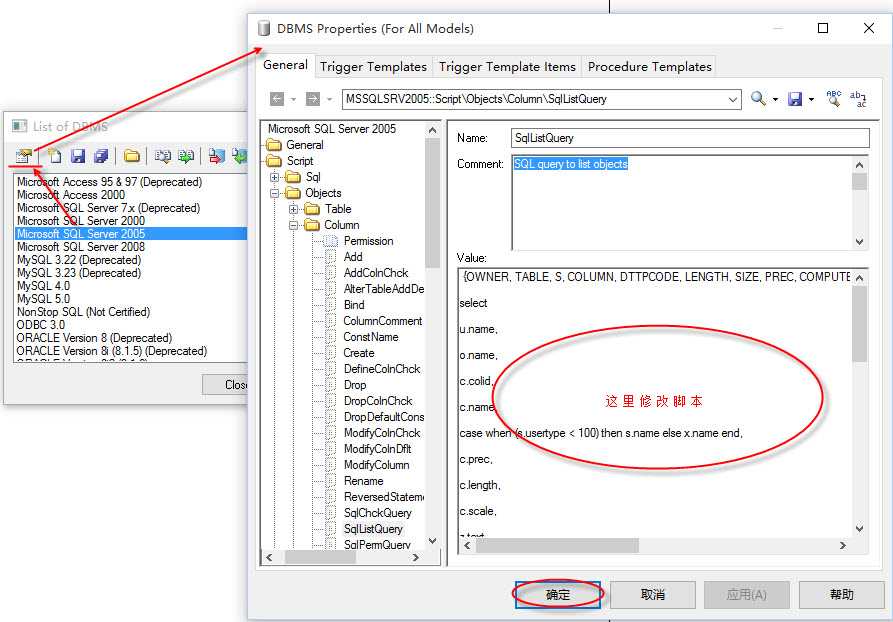
Task: Close the DBMS Properties window
Action: click(869, 28)
